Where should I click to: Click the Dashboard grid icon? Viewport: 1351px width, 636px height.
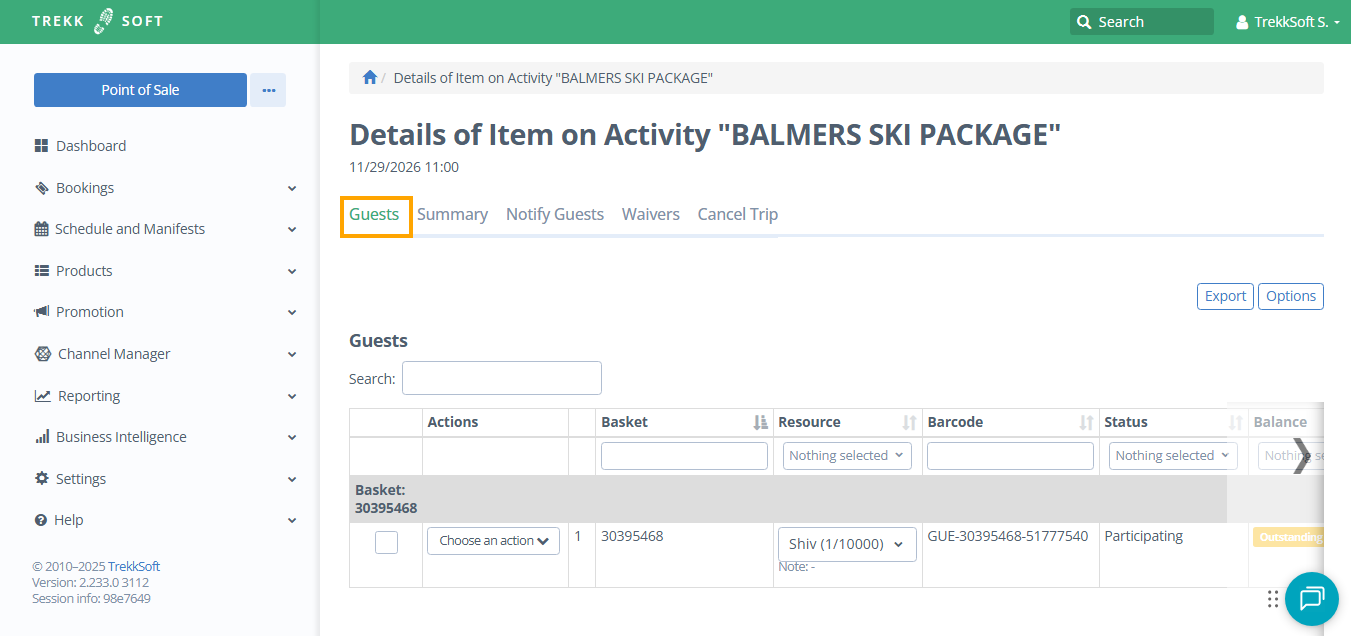[41, 146]
